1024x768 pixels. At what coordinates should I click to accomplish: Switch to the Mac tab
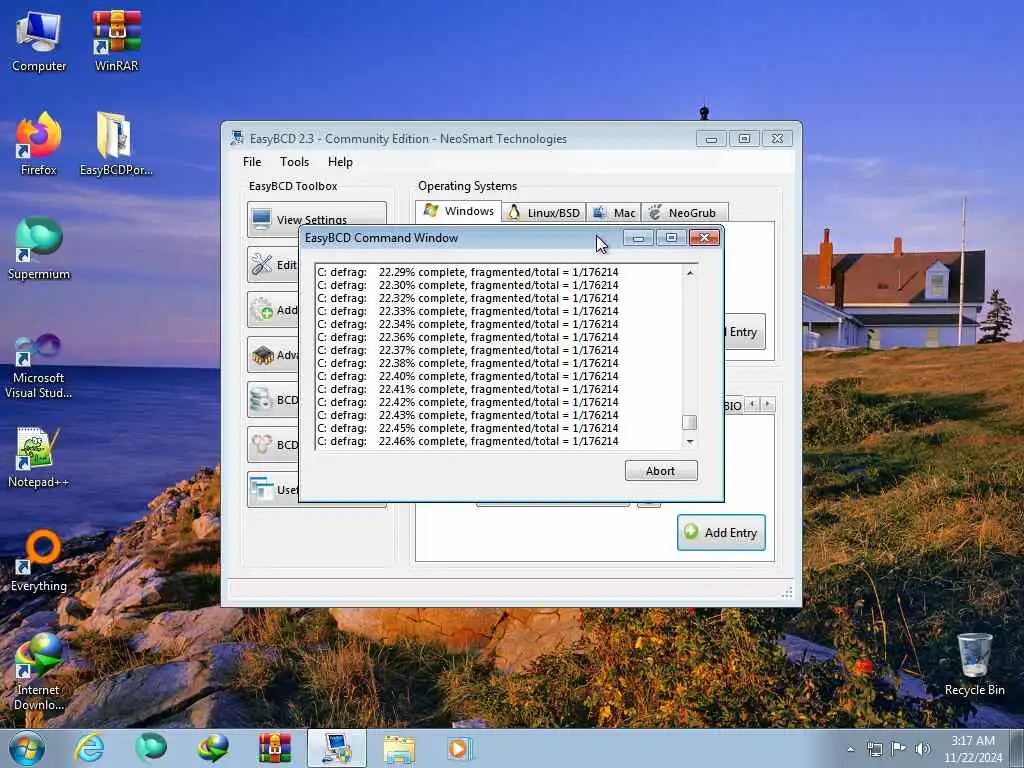pos(614,213)
